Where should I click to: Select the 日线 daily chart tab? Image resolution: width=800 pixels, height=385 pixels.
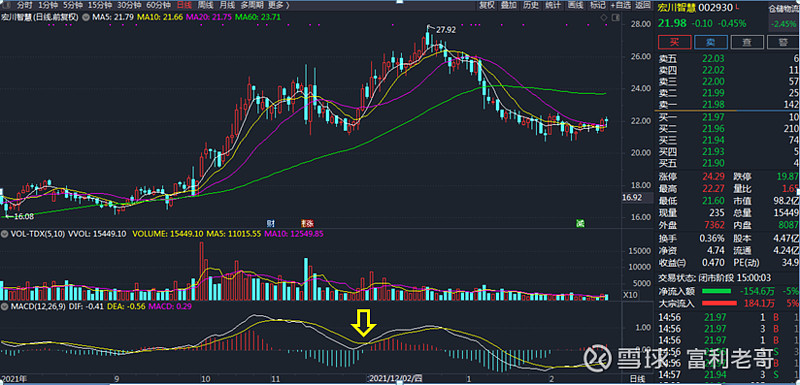(x=184, y=5)
